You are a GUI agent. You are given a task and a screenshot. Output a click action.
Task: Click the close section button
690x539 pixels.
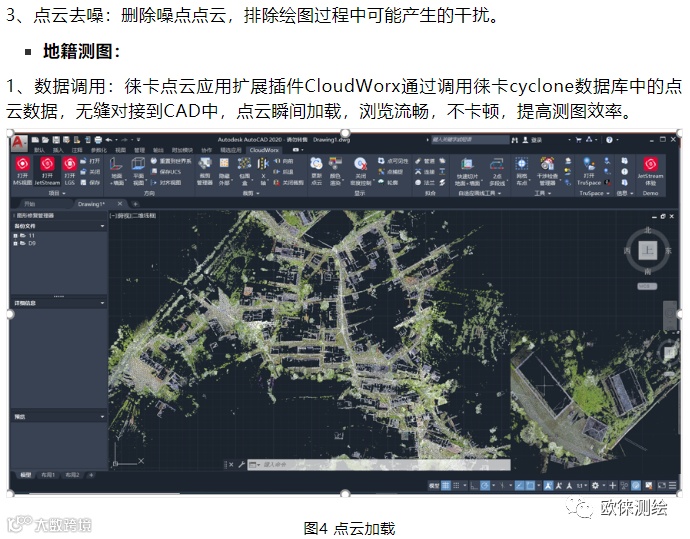pyautogui.click(x=289, y=182)
